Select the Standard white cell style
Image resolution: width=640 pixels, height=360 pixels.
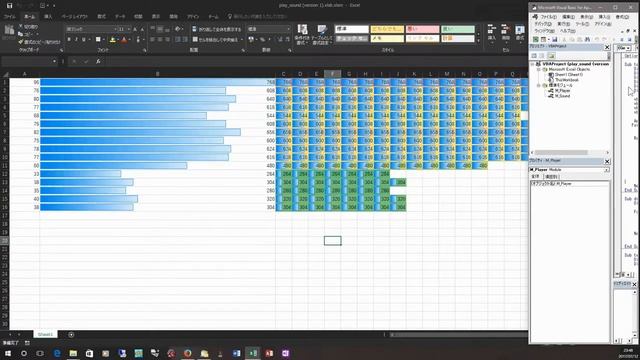tap(351, 29)
